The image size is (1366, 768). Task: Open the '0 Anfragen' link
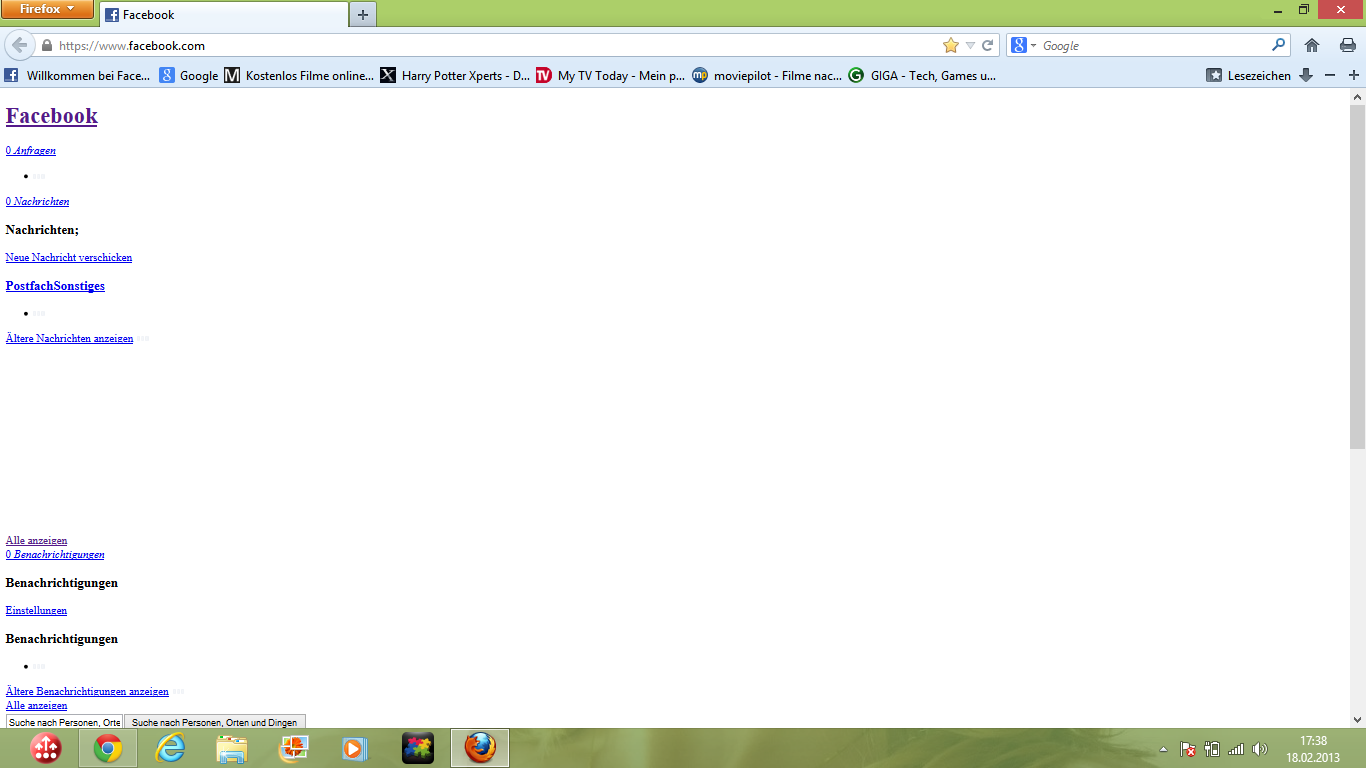(x=31, y=150)
